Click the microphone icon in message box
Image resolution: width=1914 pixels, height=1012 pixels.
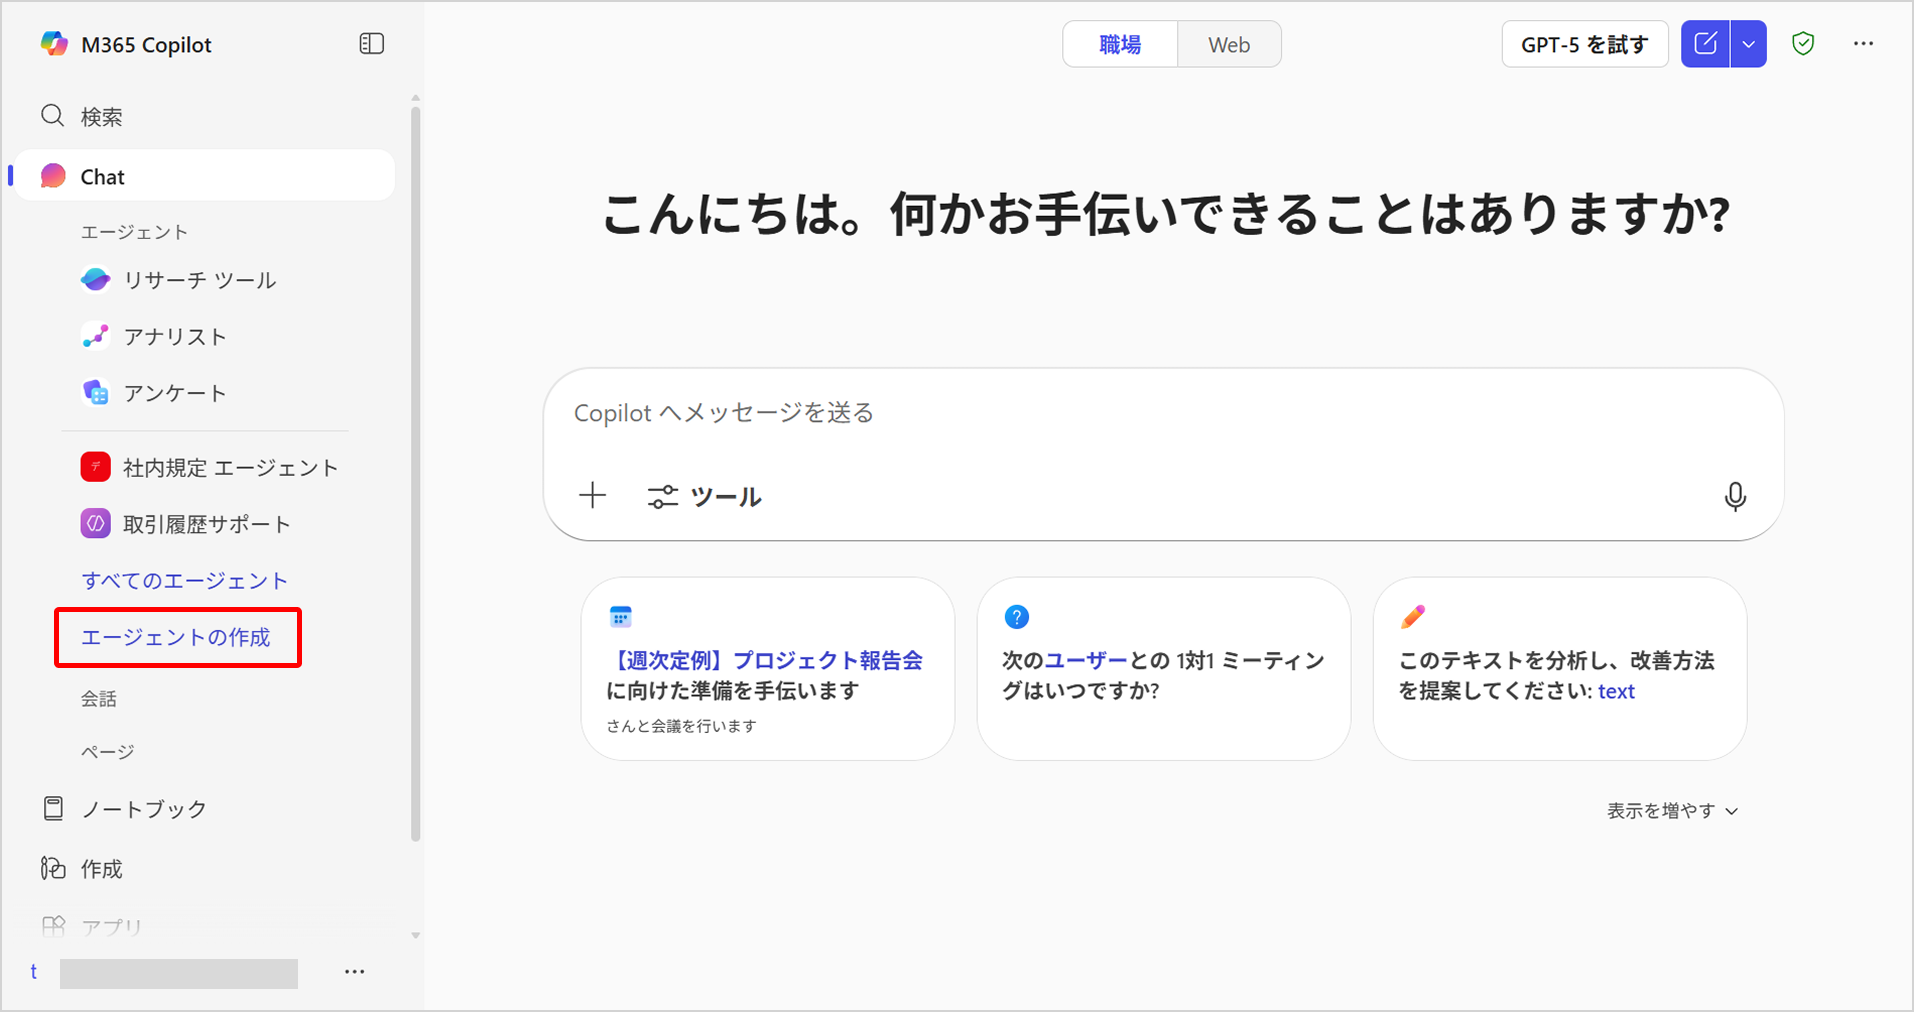[x=1735, y=496]
